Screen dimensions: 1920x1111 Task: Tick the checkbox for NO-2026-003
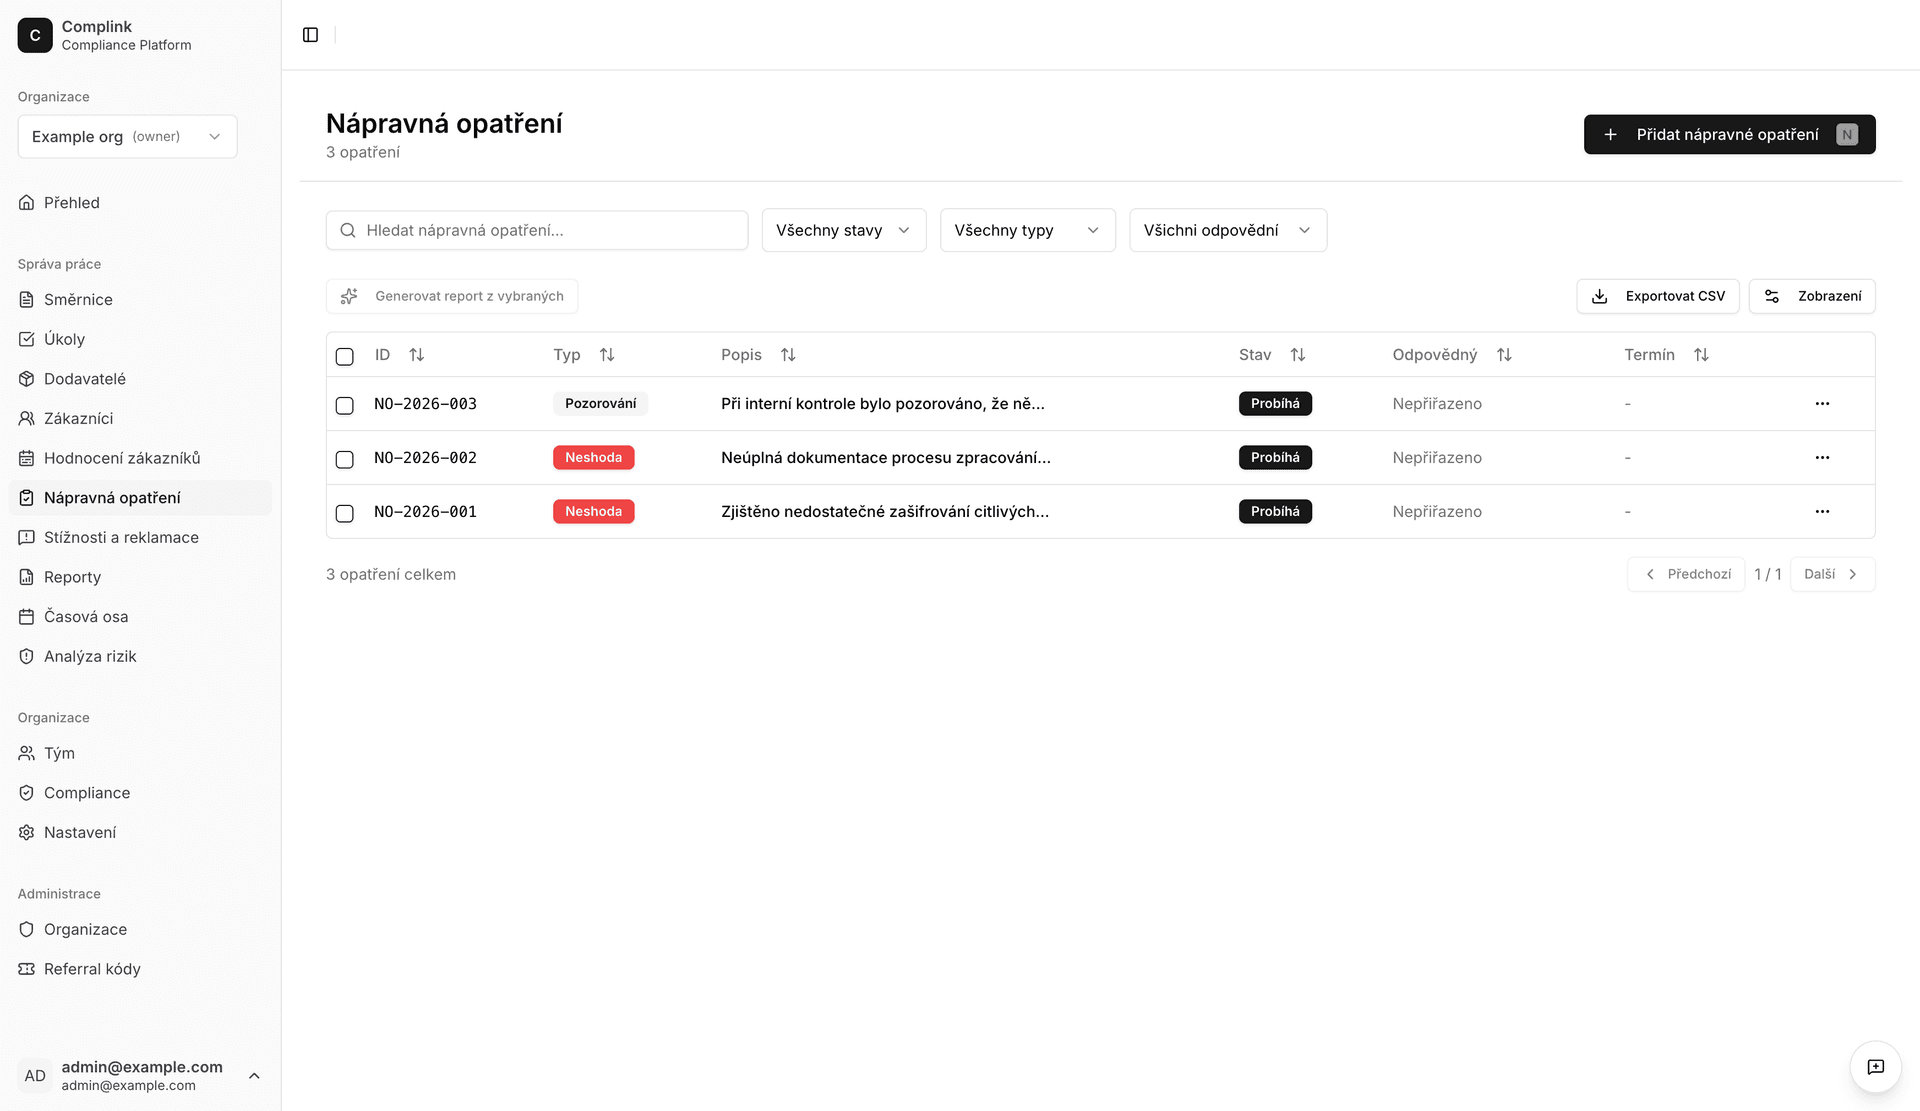tap(345, 405)
